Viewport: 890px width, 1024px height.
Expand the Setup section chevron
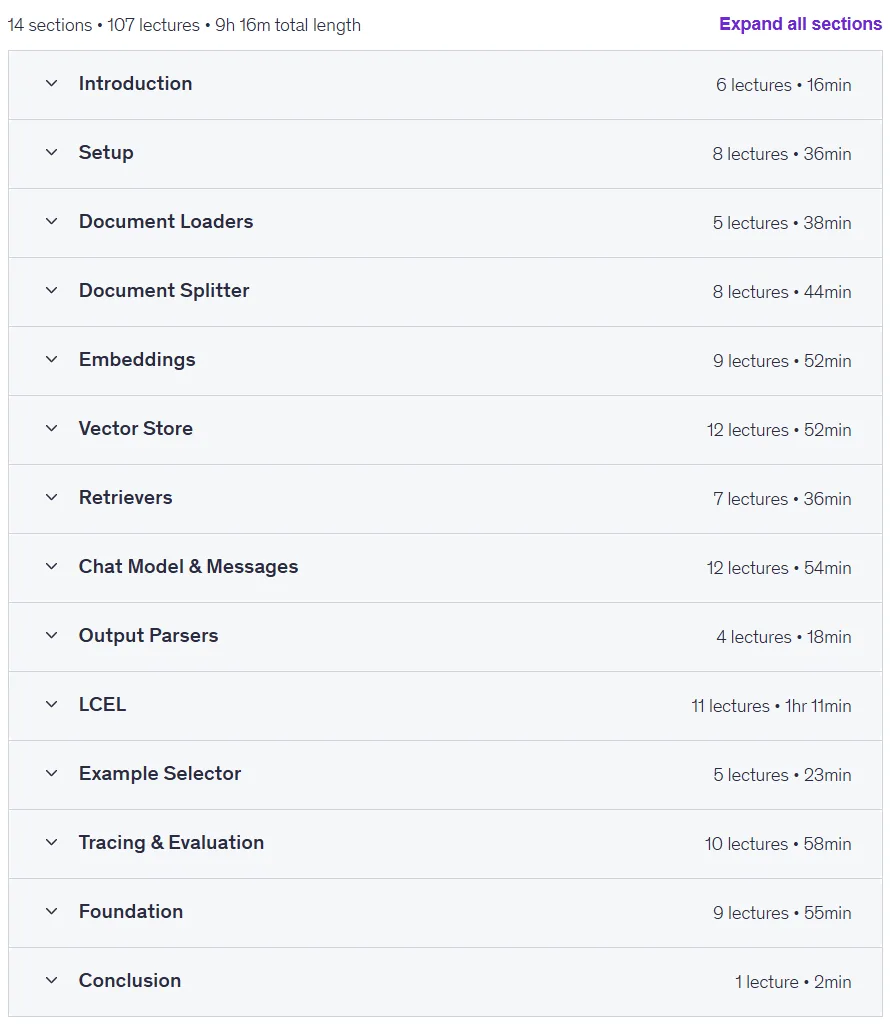[52, 153]
